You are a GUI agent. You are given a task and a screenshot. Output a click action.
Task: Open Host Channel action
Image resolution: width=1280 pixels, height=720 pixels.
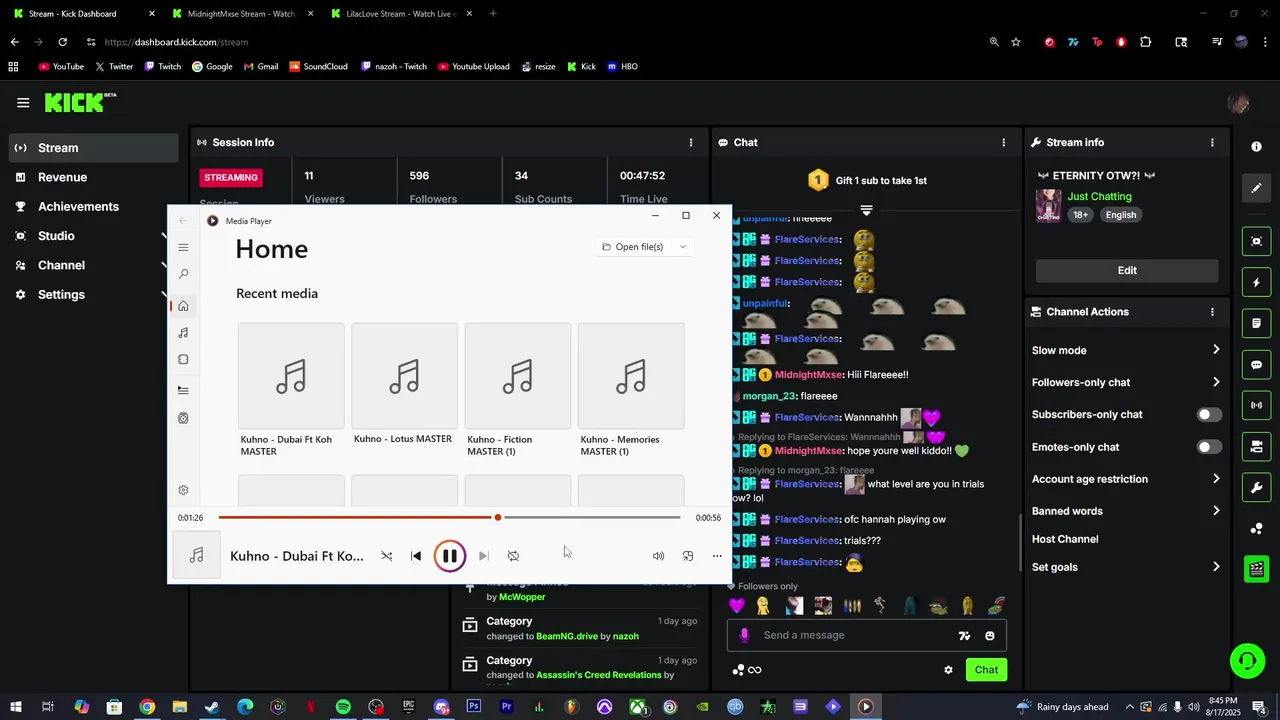point(1065,539)
